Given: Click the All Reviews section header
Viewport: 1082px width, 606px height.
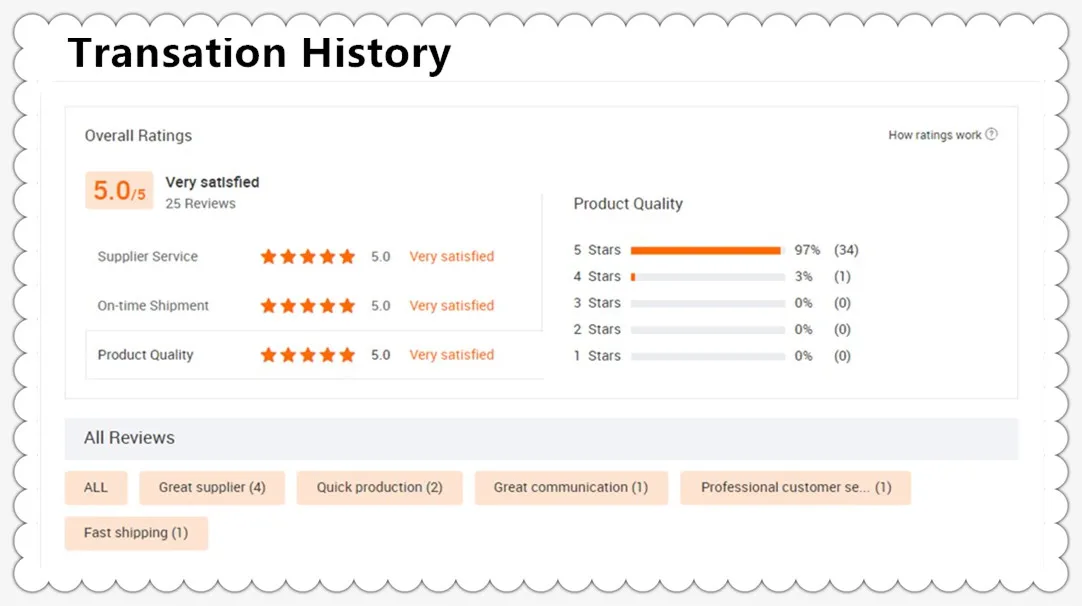Looking at the screenshot, I should pos(129,438).
